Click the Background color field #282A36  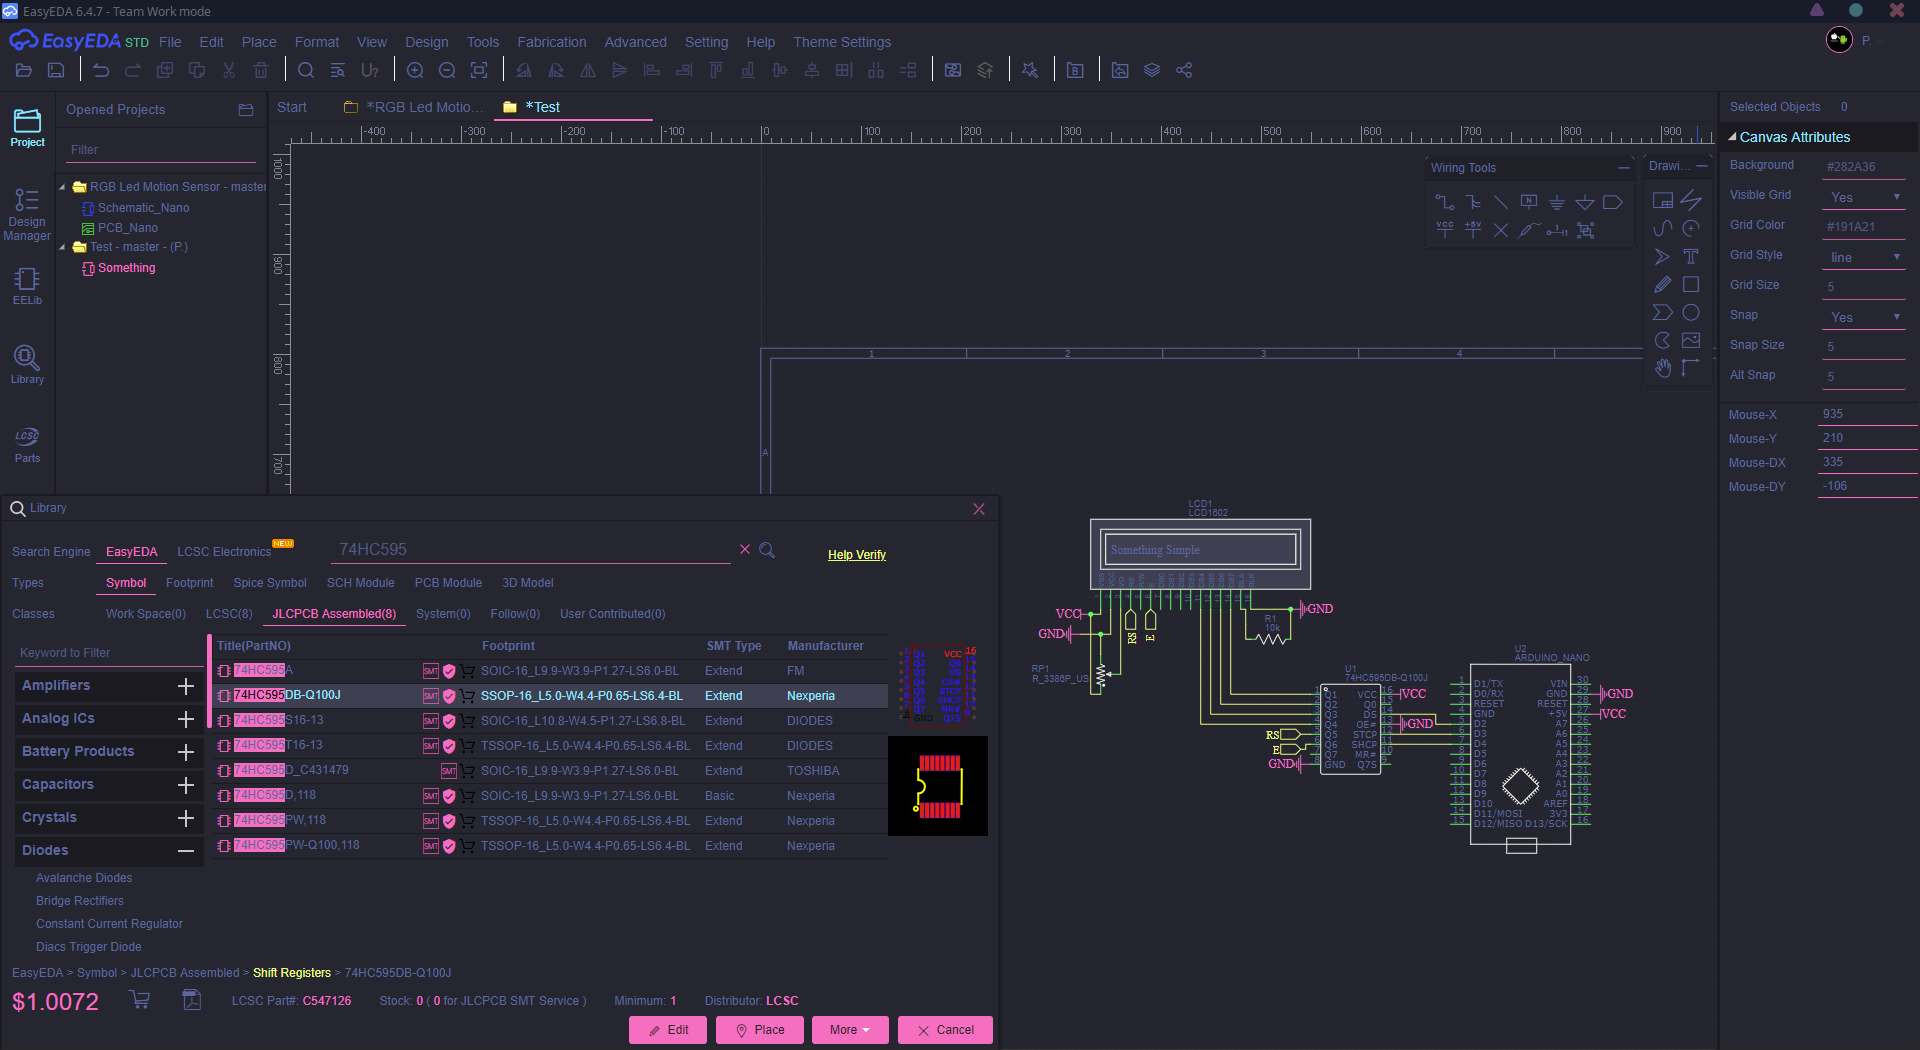(1863, 167)
